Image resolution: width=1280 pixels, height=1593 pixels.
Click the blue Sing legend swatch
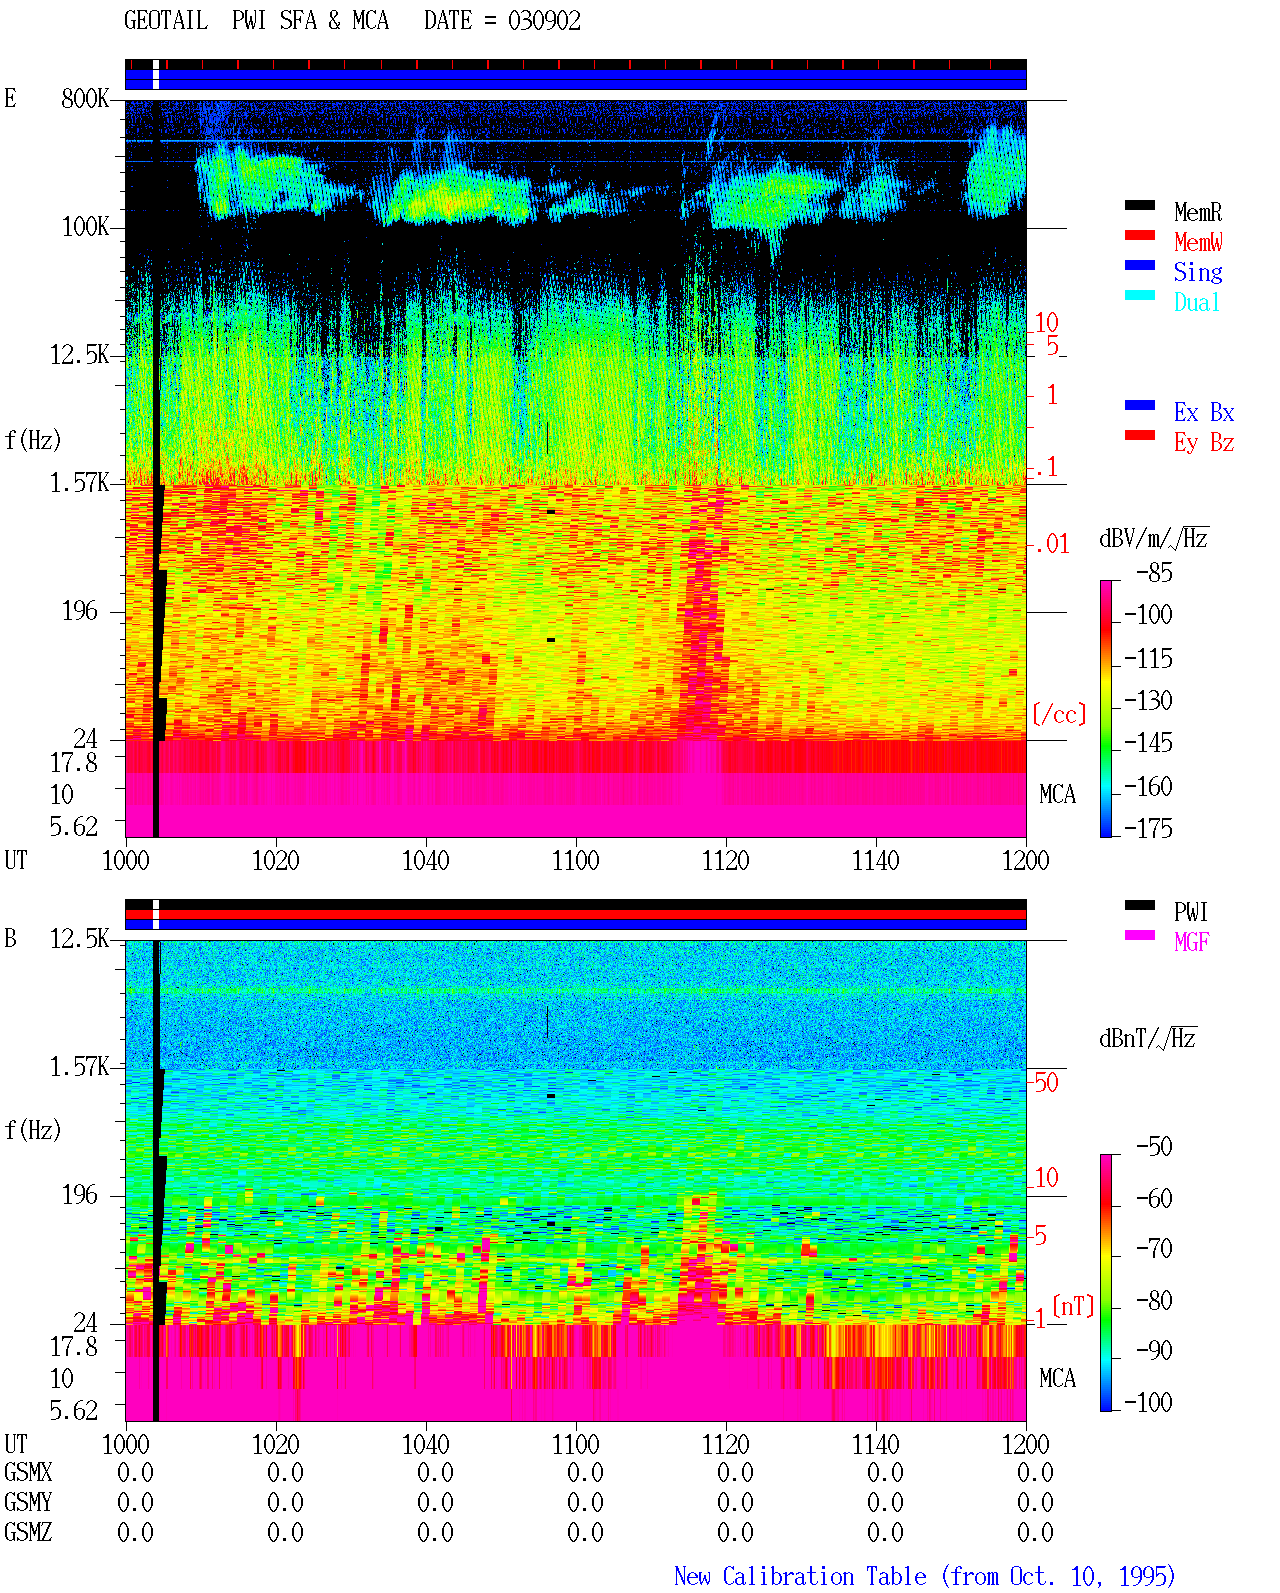(1140, 265)
